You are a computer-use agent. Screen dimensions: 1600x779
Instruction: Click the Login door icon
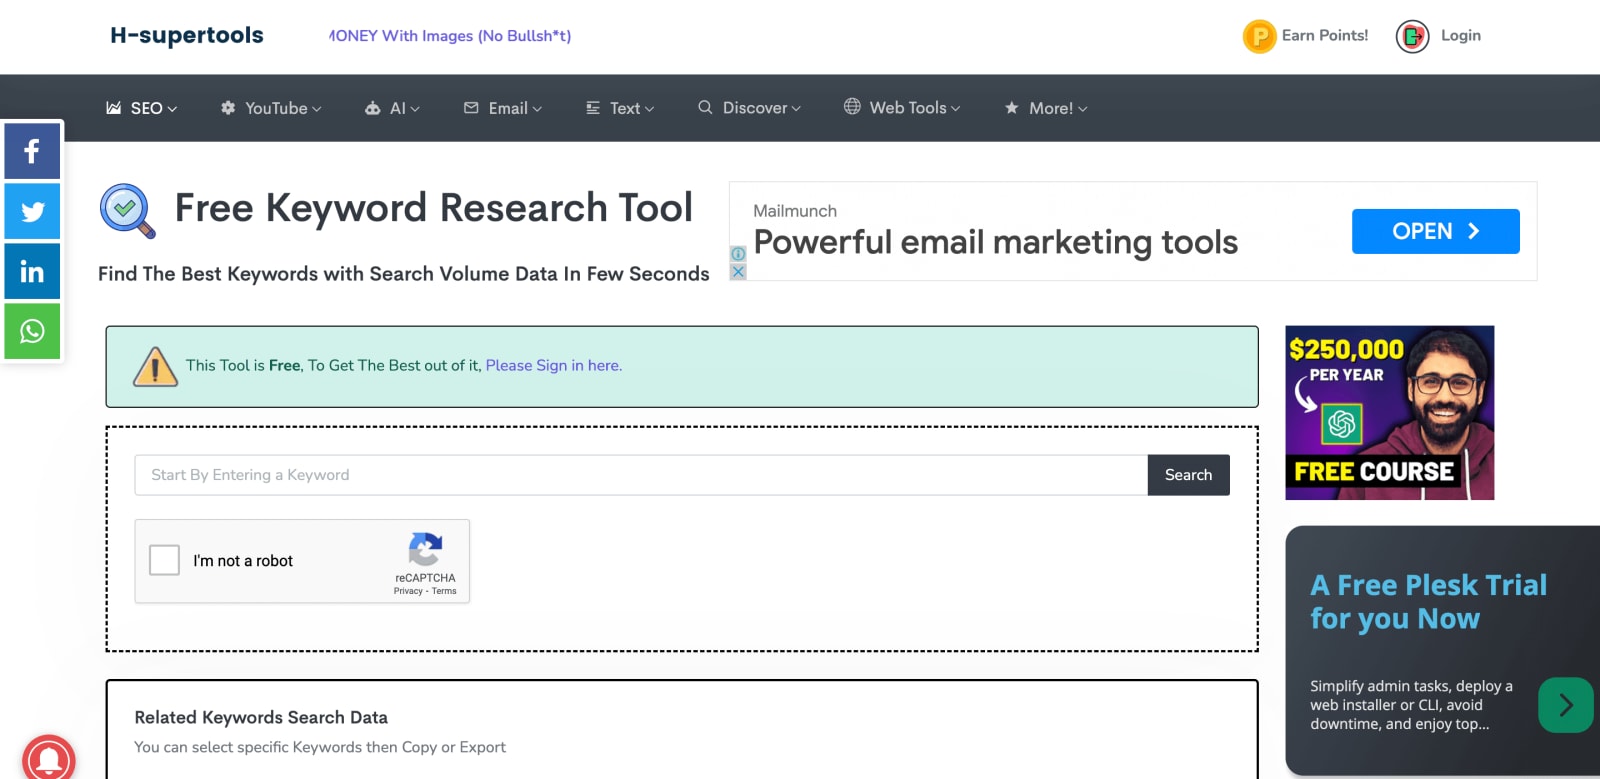pos(1412,37)
